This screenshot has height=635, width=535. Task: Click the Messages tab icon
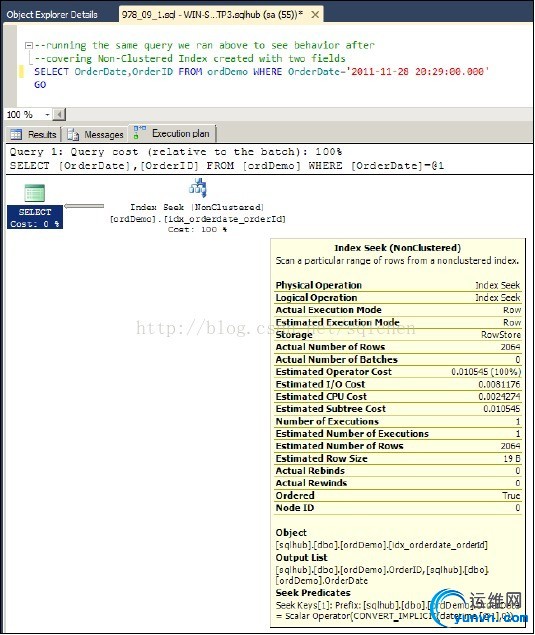tap(73, 134)
